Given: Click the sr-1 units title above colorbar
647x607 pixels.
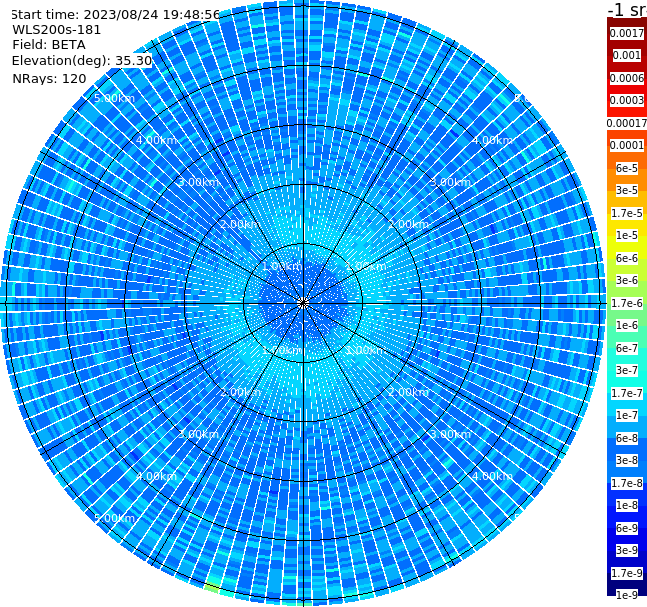Looking at the screenshot, I should [x=628, y=9].
